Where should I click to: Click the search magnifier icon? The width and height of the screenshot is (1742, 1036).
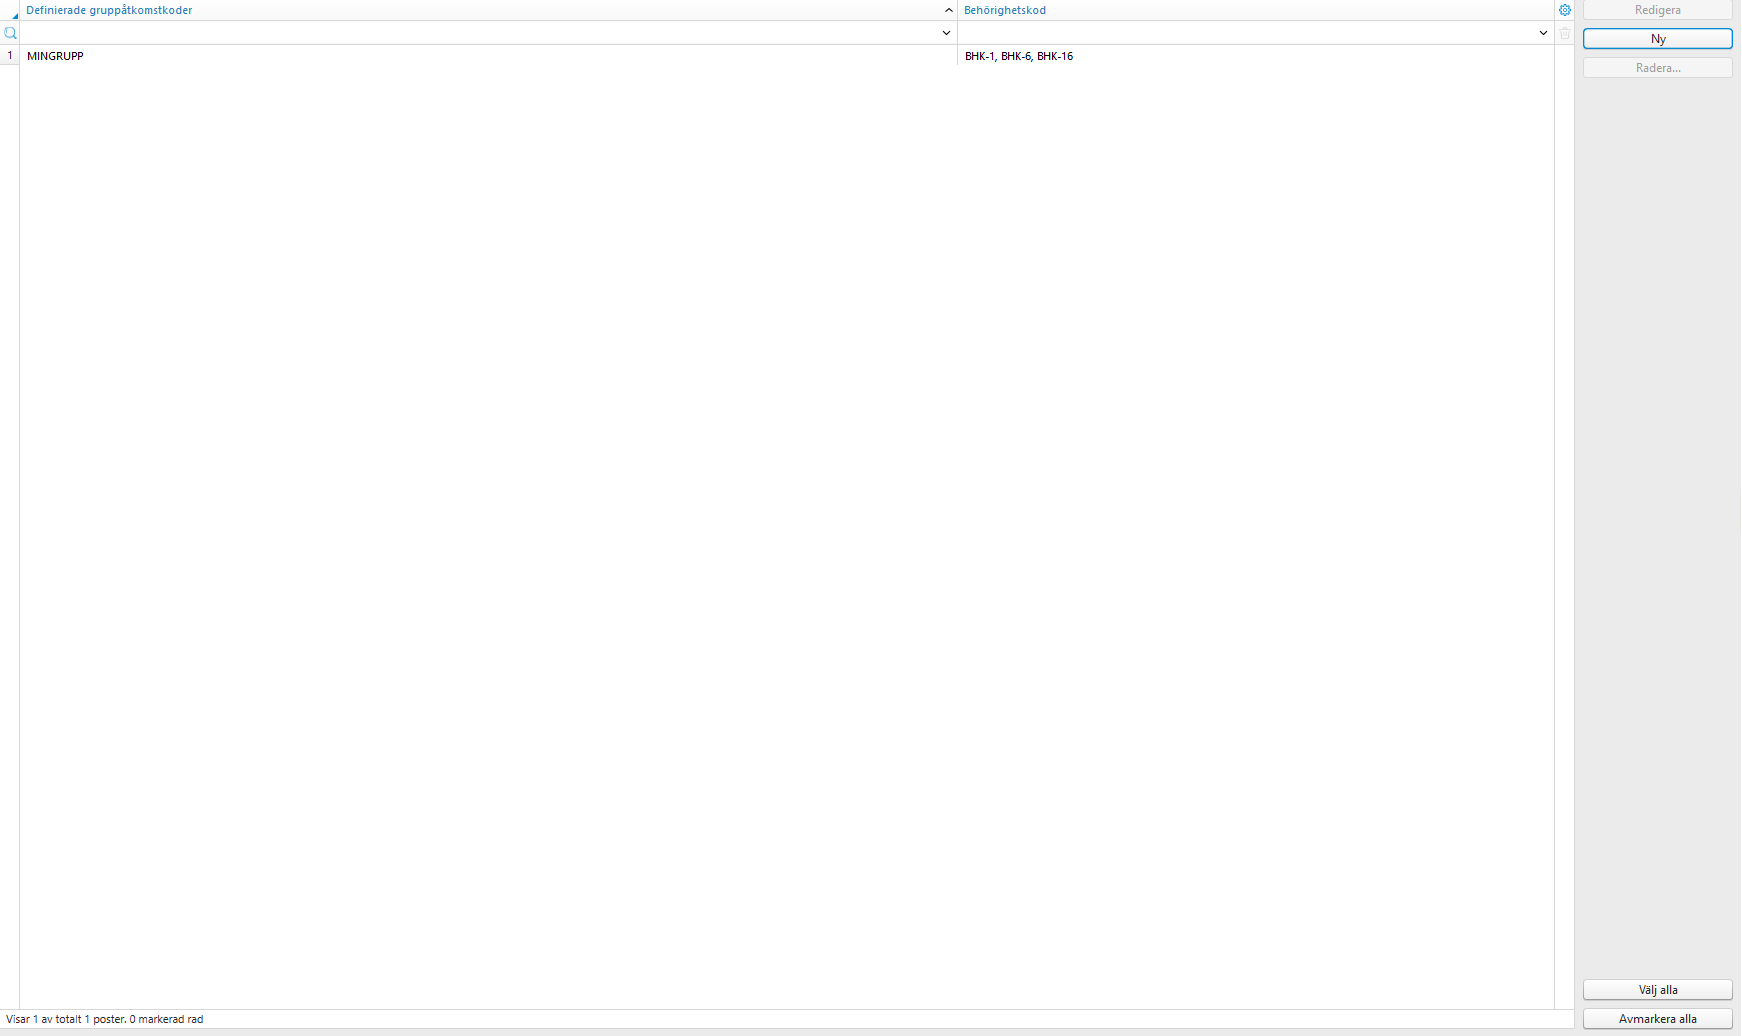[x=10, y=33]
